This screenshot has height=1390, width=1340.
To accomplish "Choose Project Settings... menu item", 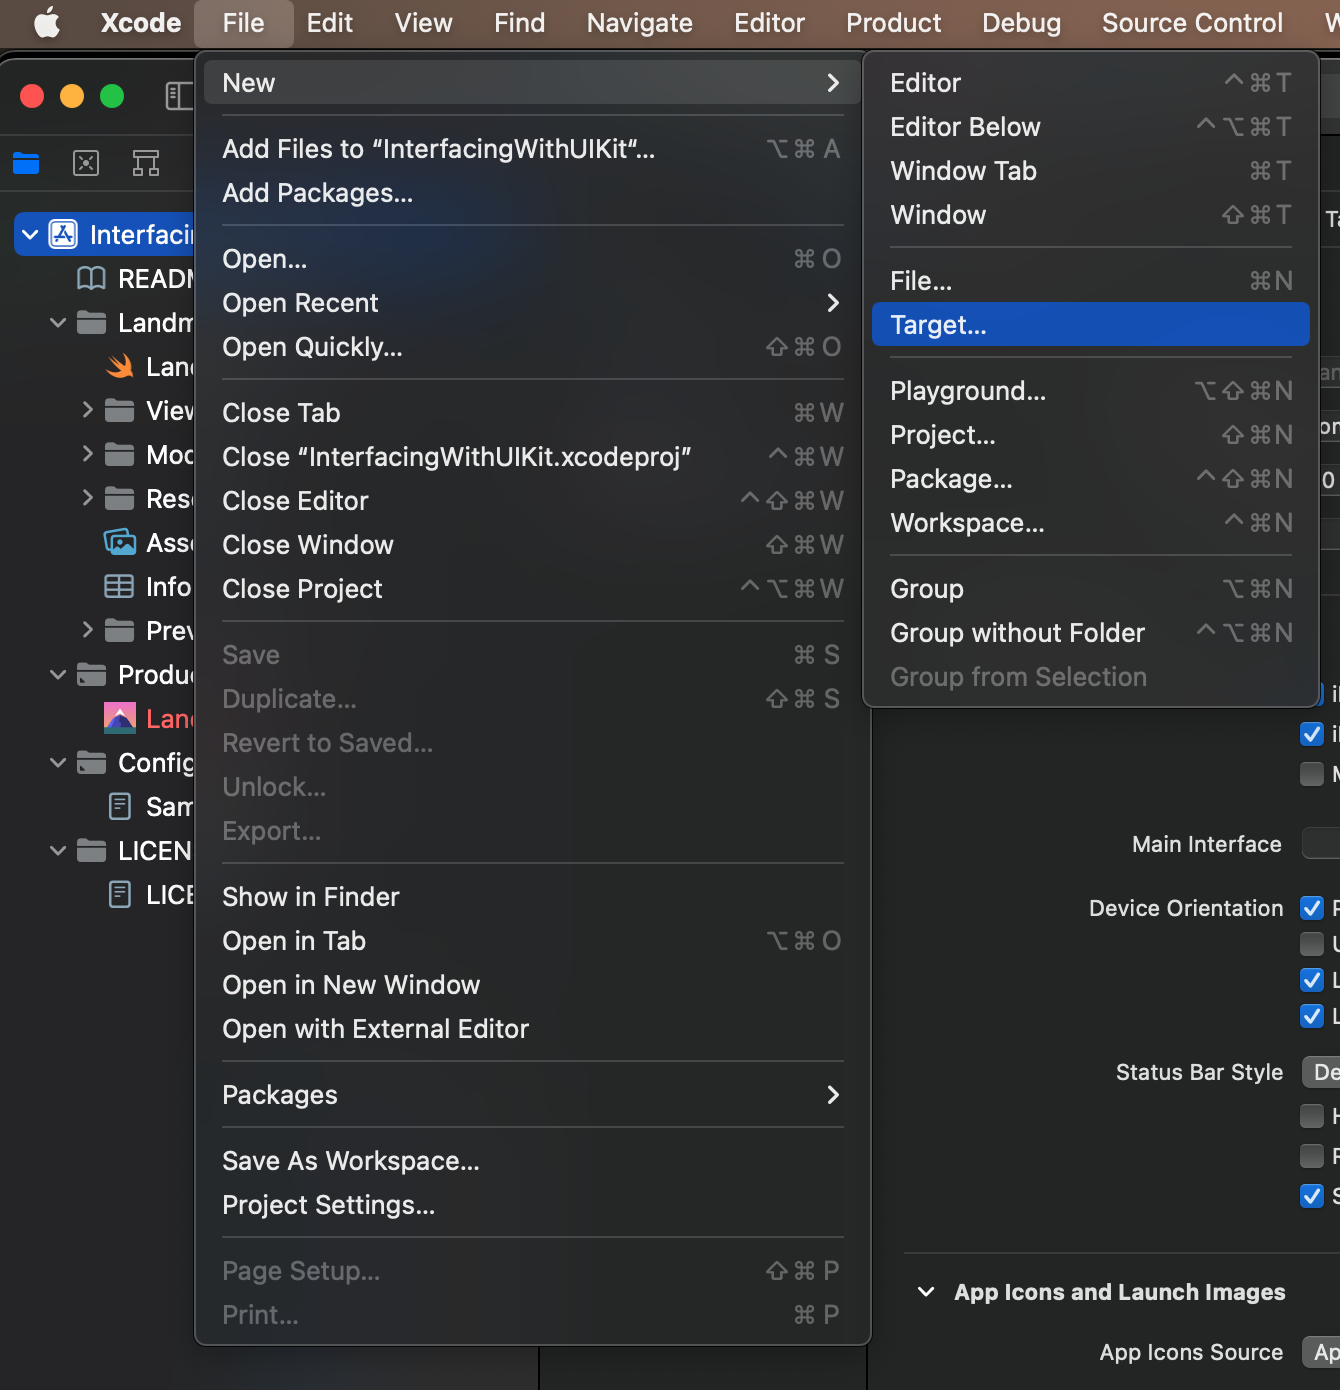I will pyautogui.click(x=533, y=1205).
